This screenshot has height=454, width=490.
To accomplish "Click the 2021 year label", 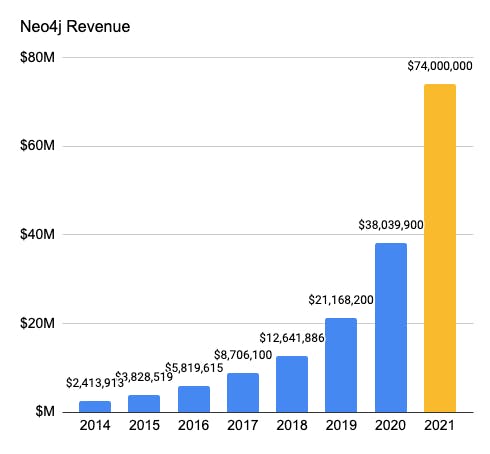I will (x=439, y=425).
